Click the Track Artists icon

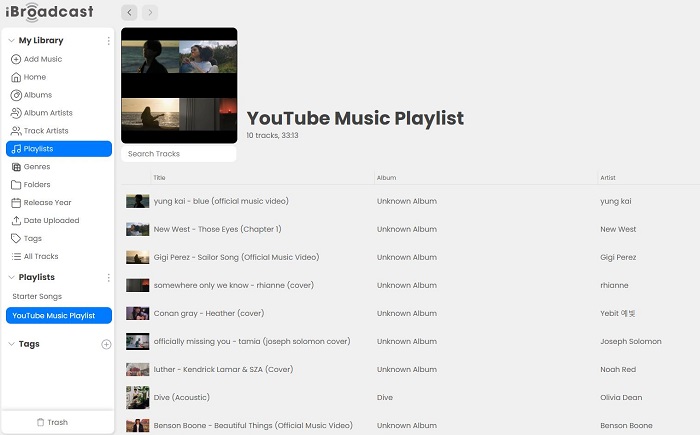click(x=16, y=131)
